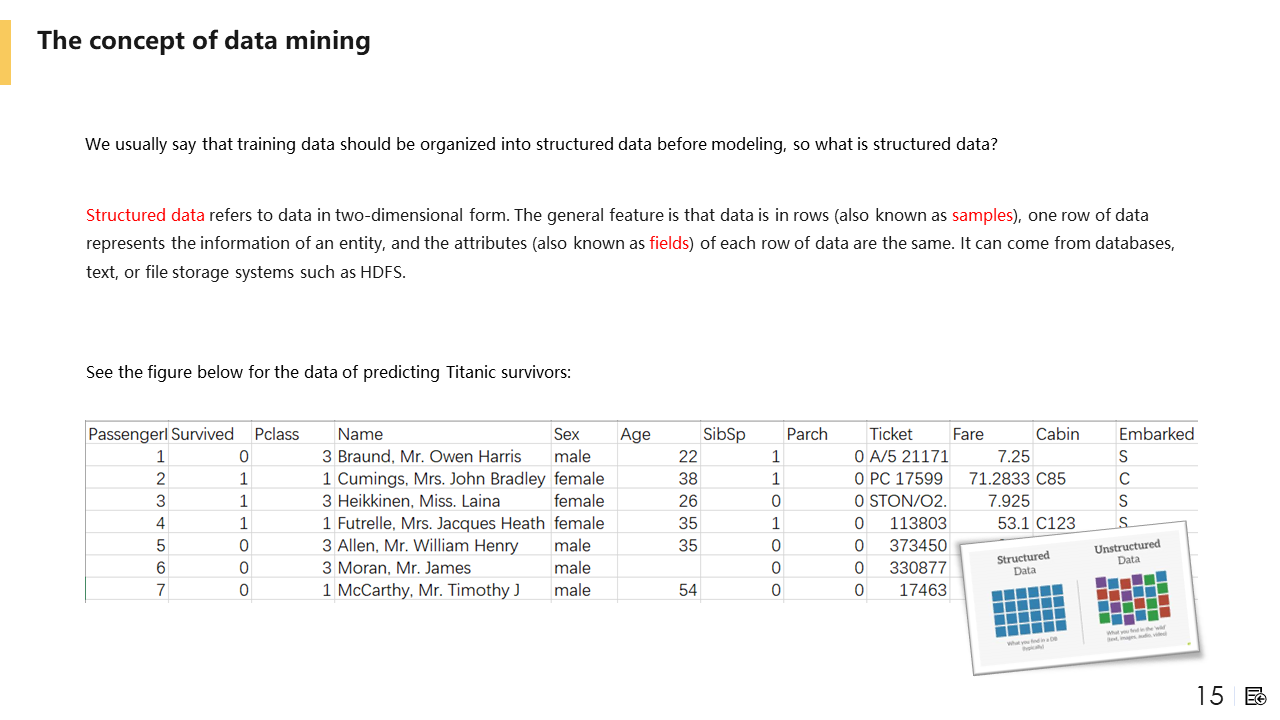Click the ticket cell "STON/O2."

click(x=908, y=501)
